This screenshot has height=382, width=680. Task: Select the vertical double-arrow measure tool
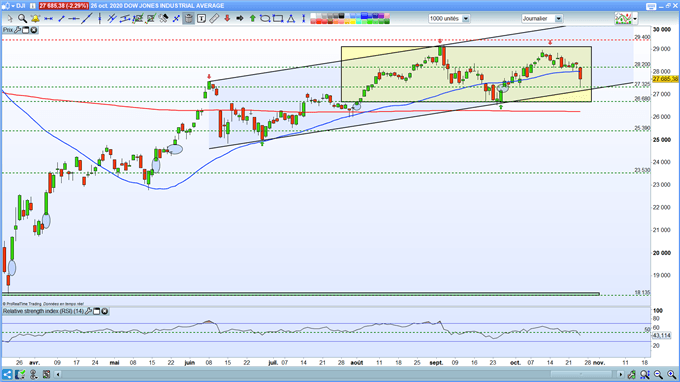tap(304, 19)
